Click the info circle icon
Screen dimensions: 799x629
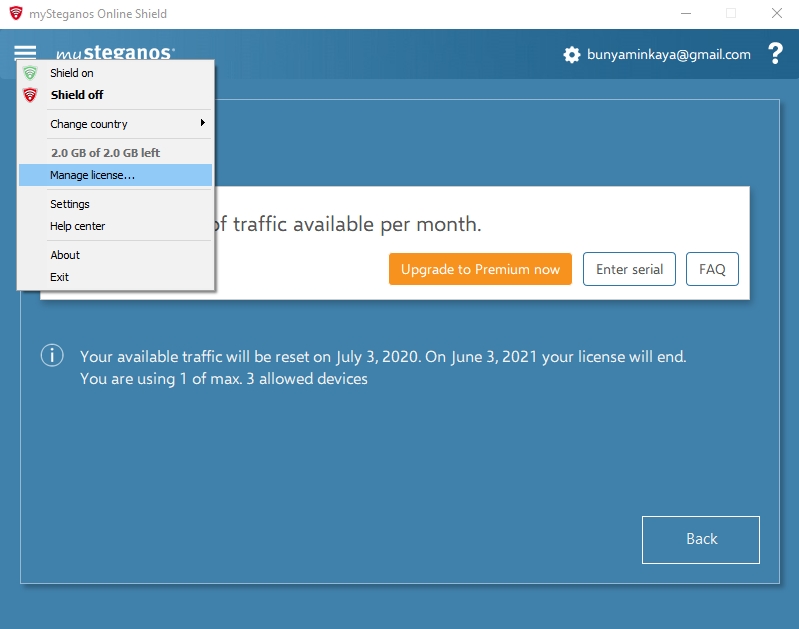point(52,355)
